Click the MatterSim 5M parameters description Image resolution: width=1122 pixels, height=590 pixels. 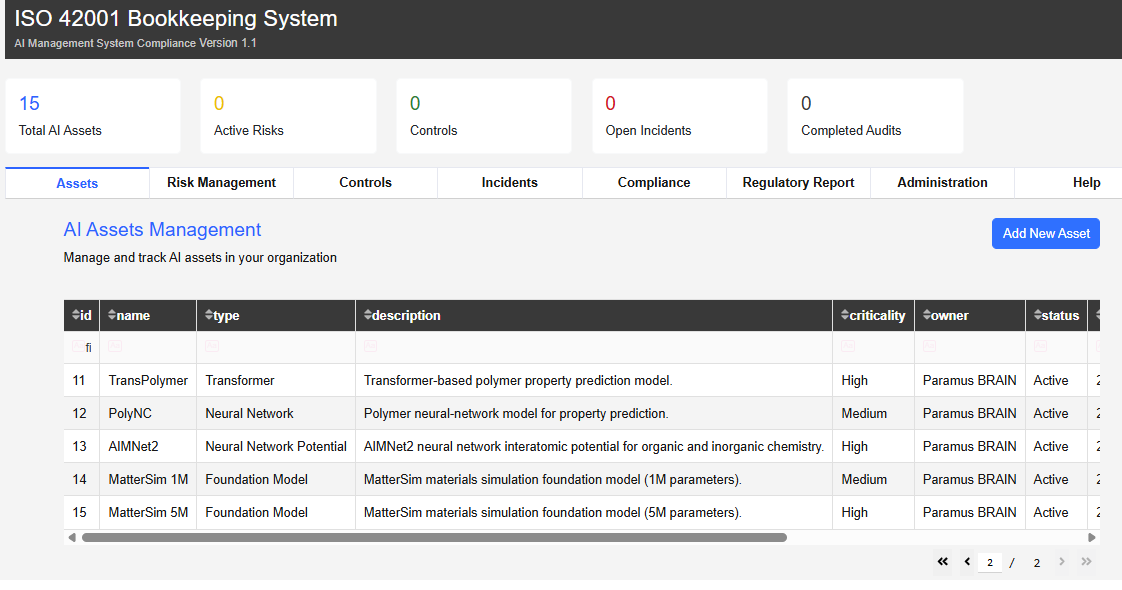(x=552, y=512)
